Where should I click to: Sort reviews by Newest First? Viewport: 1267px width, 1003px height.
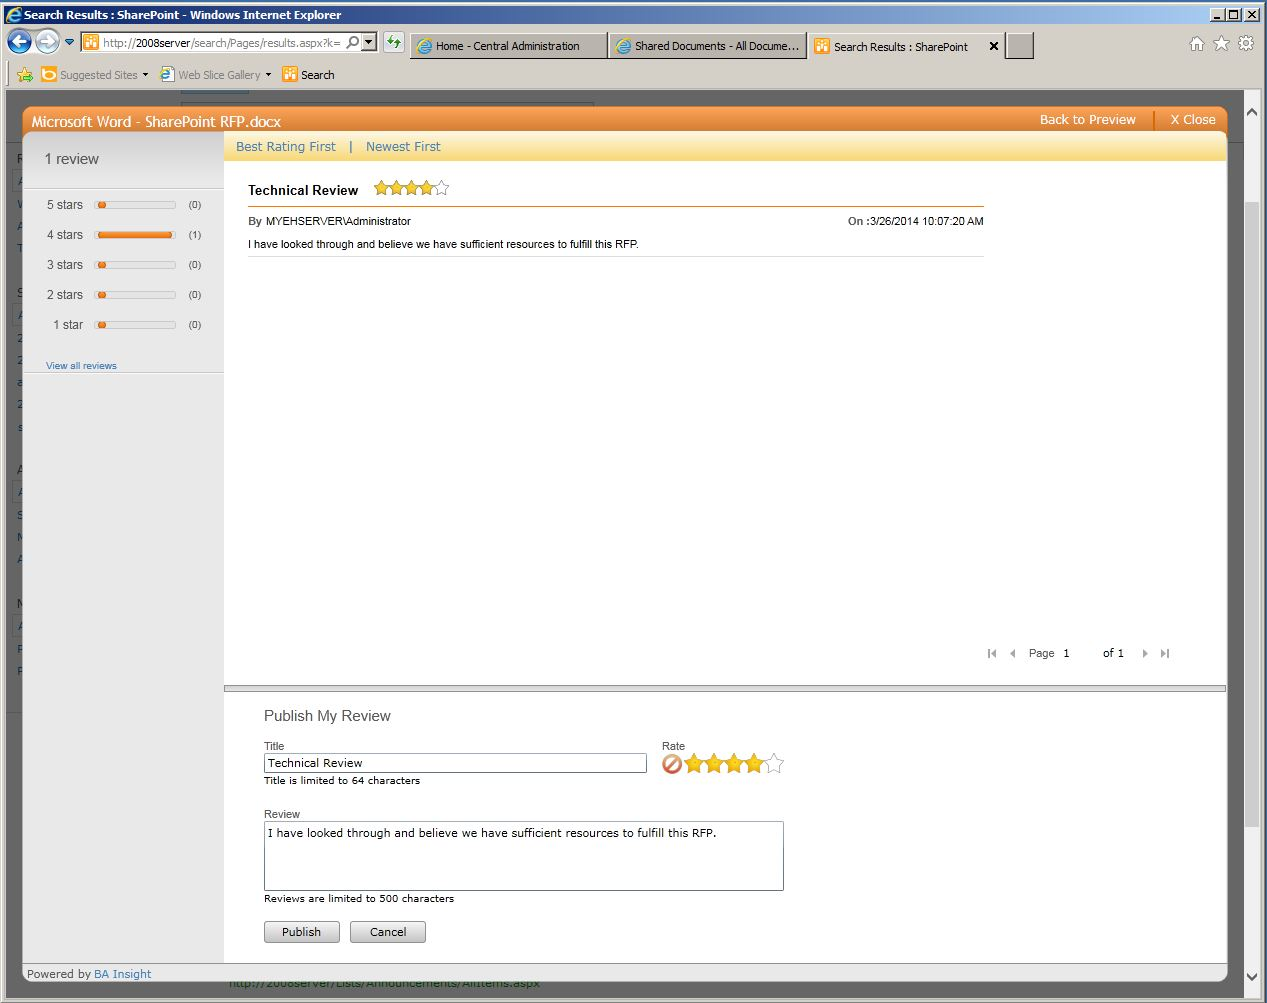tap(403, 146)
